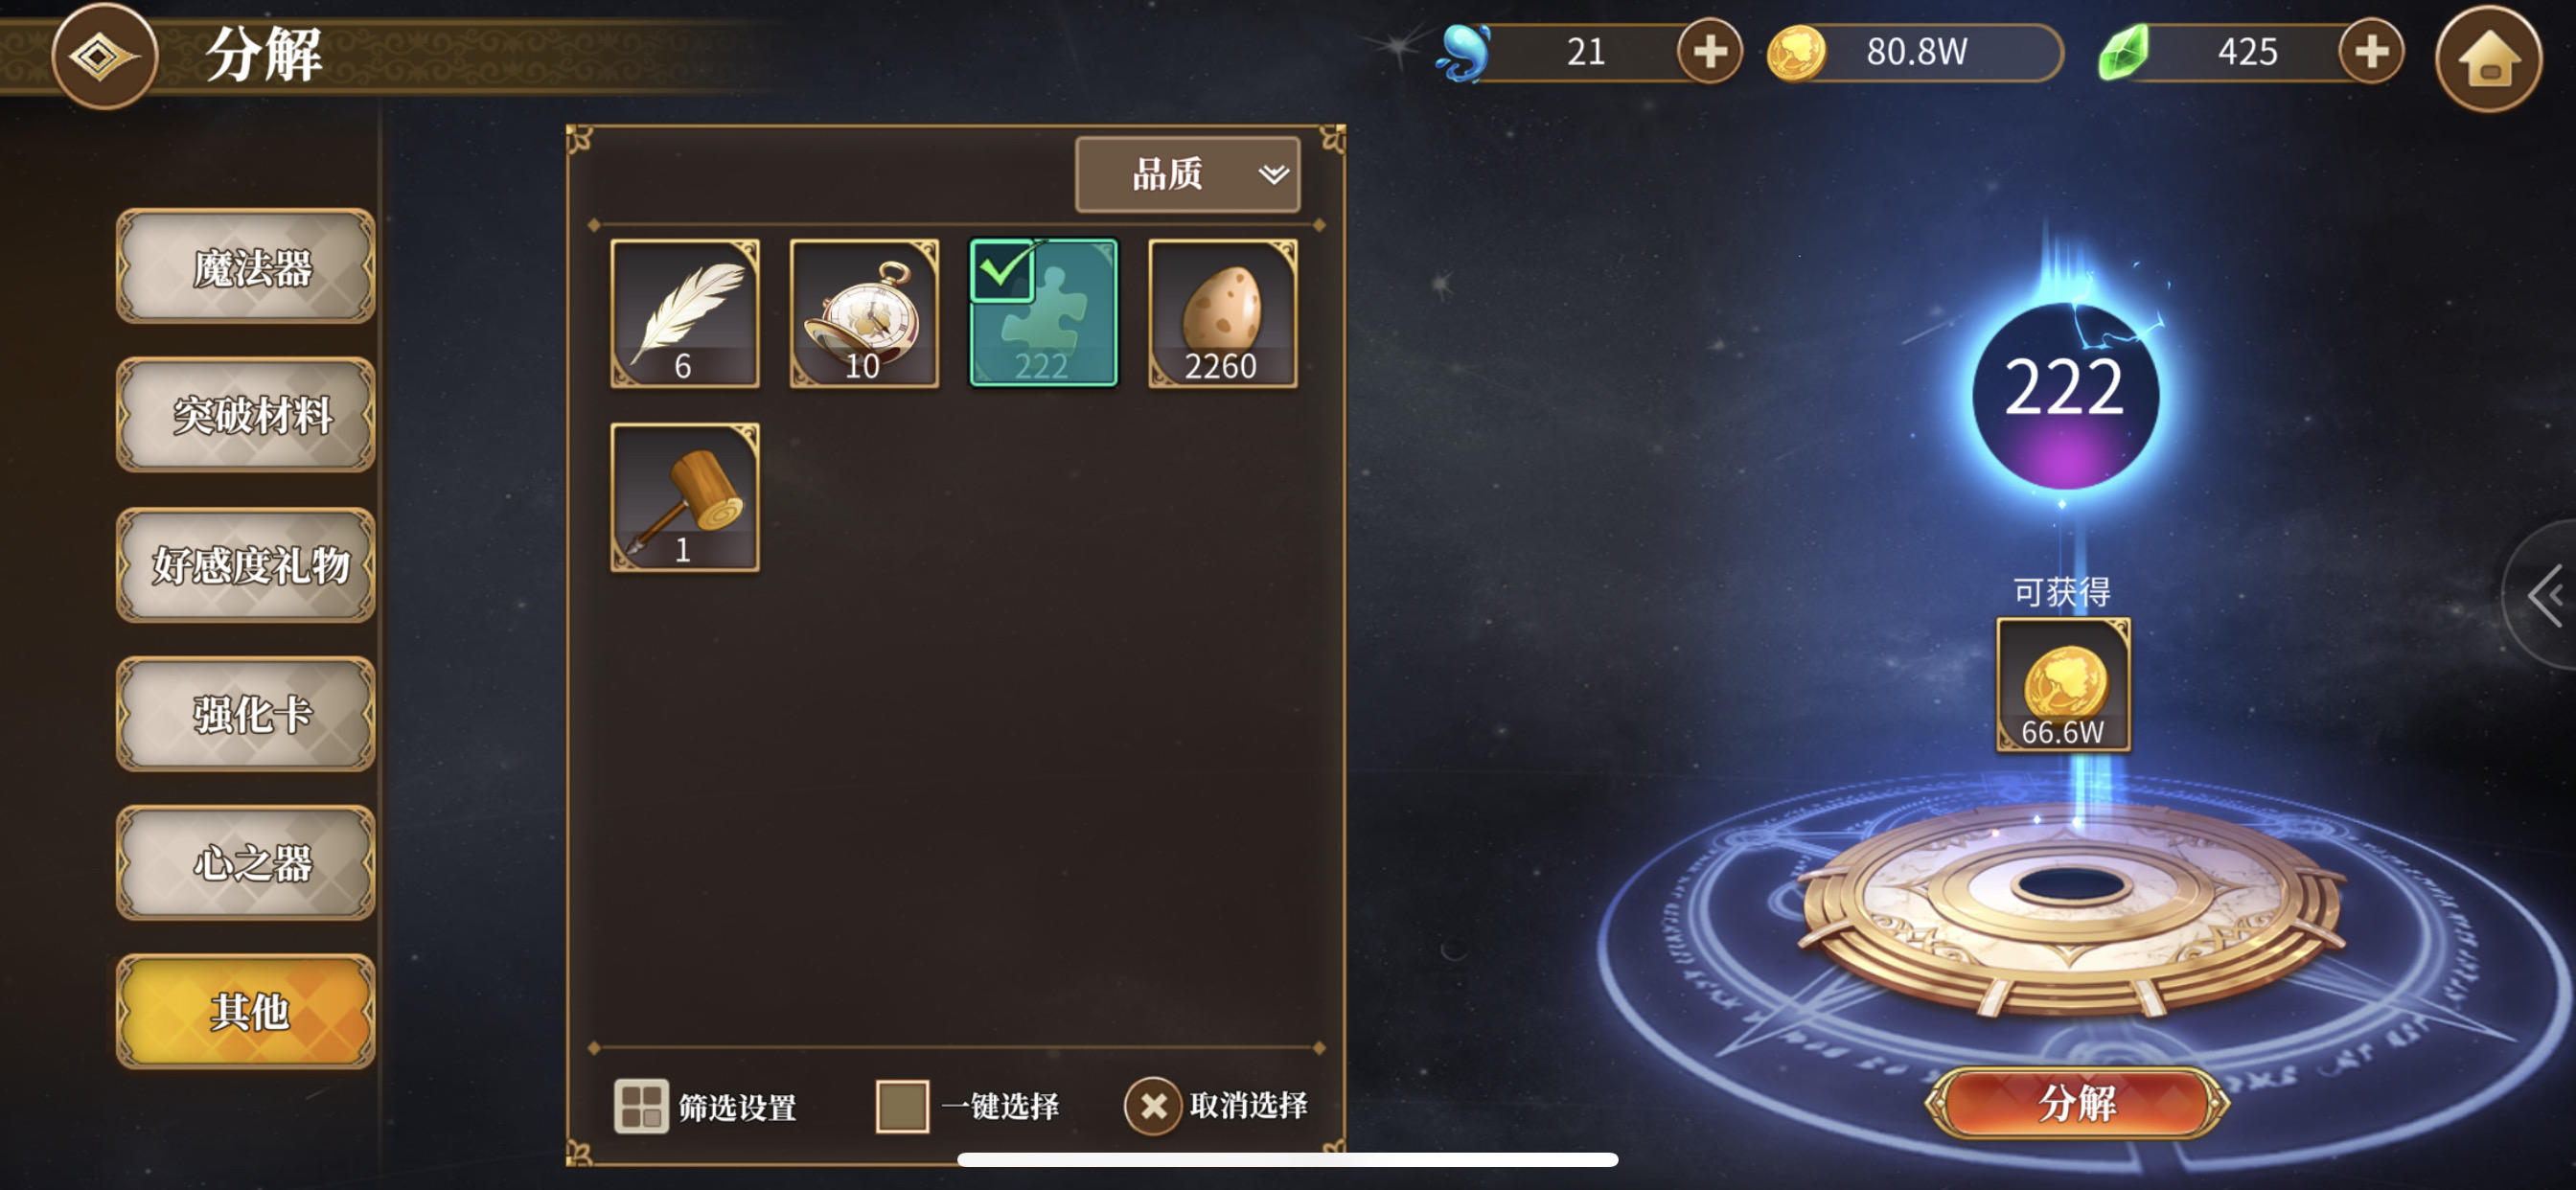Open 筛选设置 filter settings

(x=705, y=1106)
